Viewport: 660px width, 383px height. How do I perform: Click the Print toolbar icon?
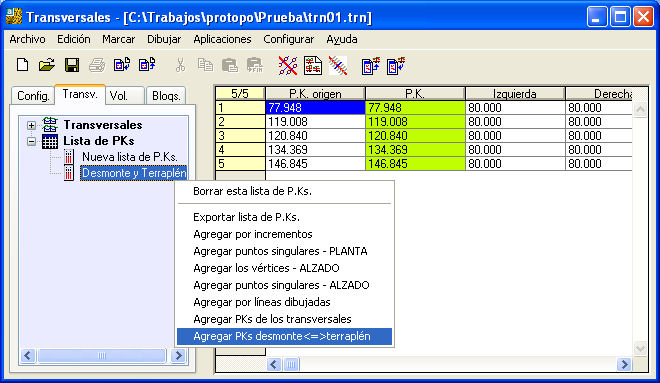pos(97,65)
